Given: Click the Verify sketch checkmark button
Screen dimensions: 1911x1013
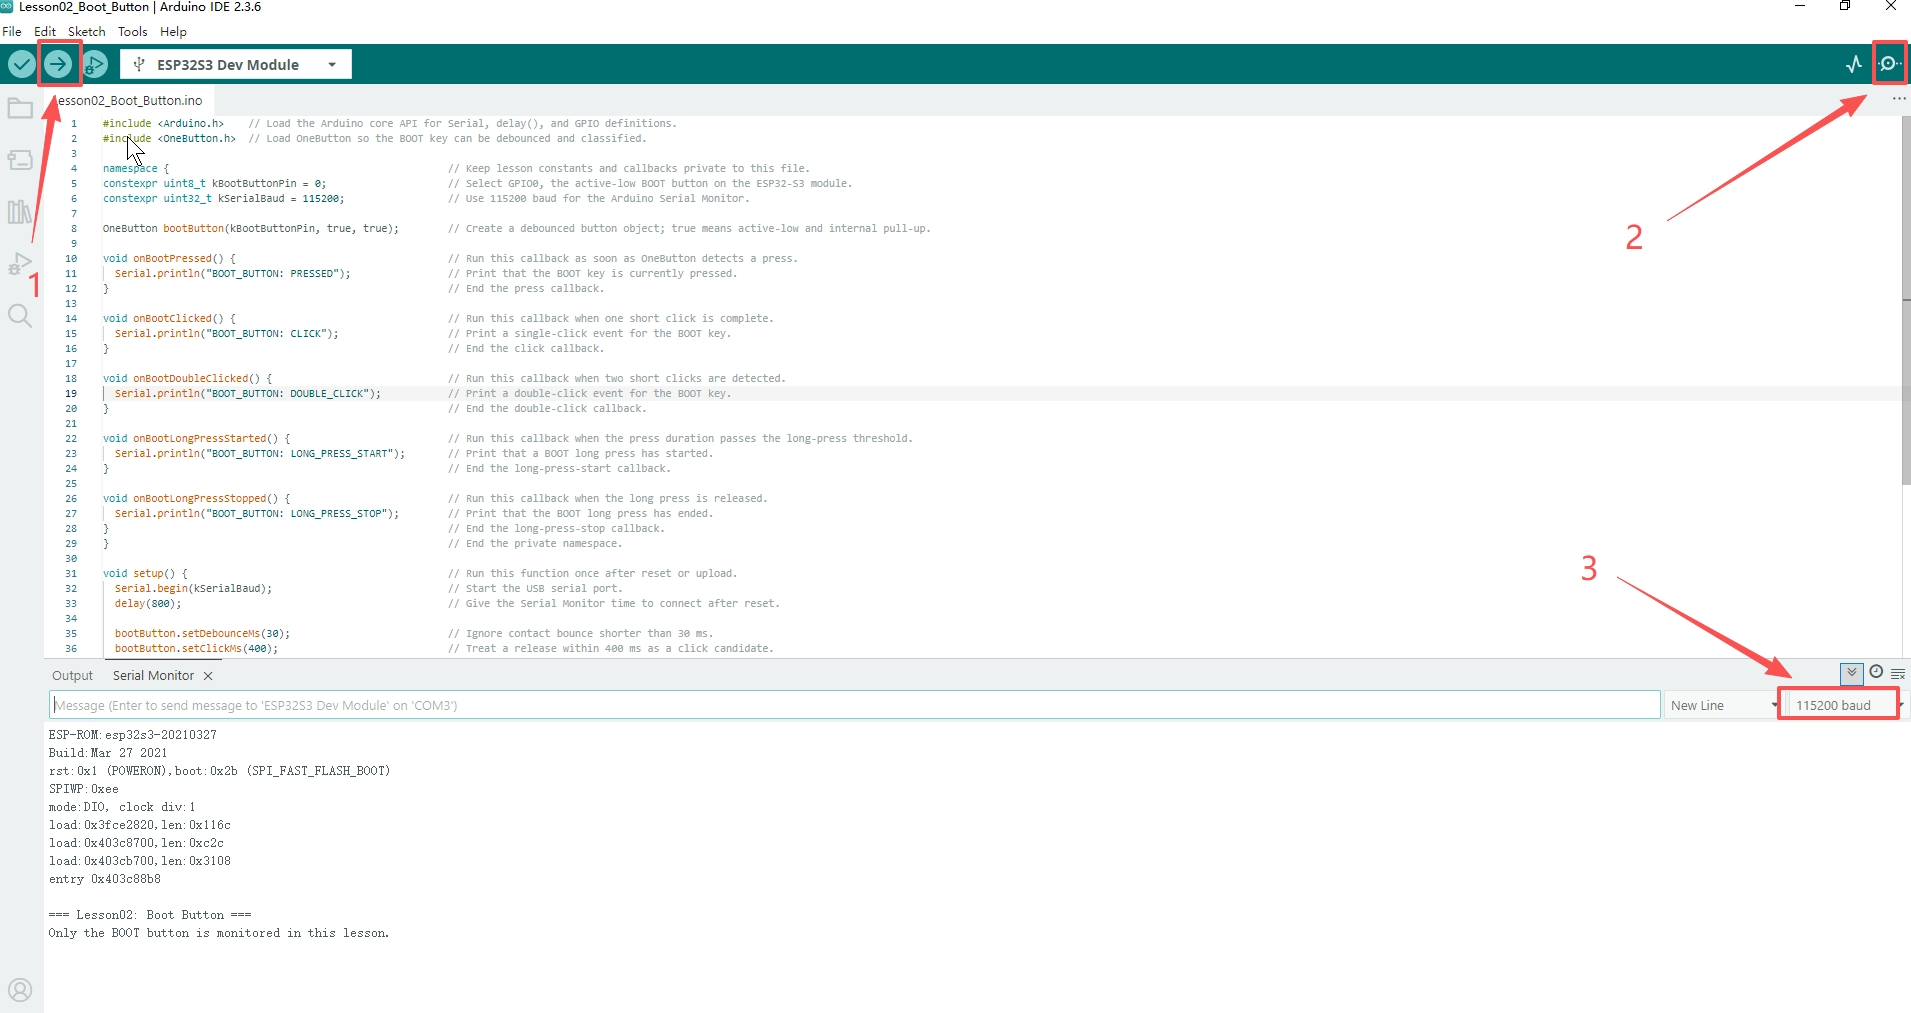Looking at the screenshot, I should [21, 65].
